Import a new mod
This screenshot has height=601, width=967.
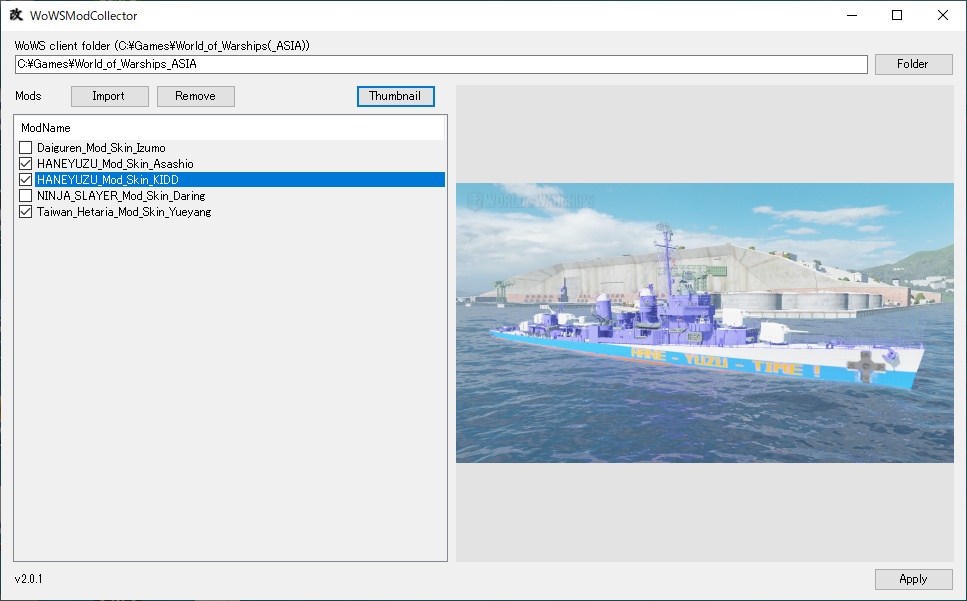(x=110, y=96)
